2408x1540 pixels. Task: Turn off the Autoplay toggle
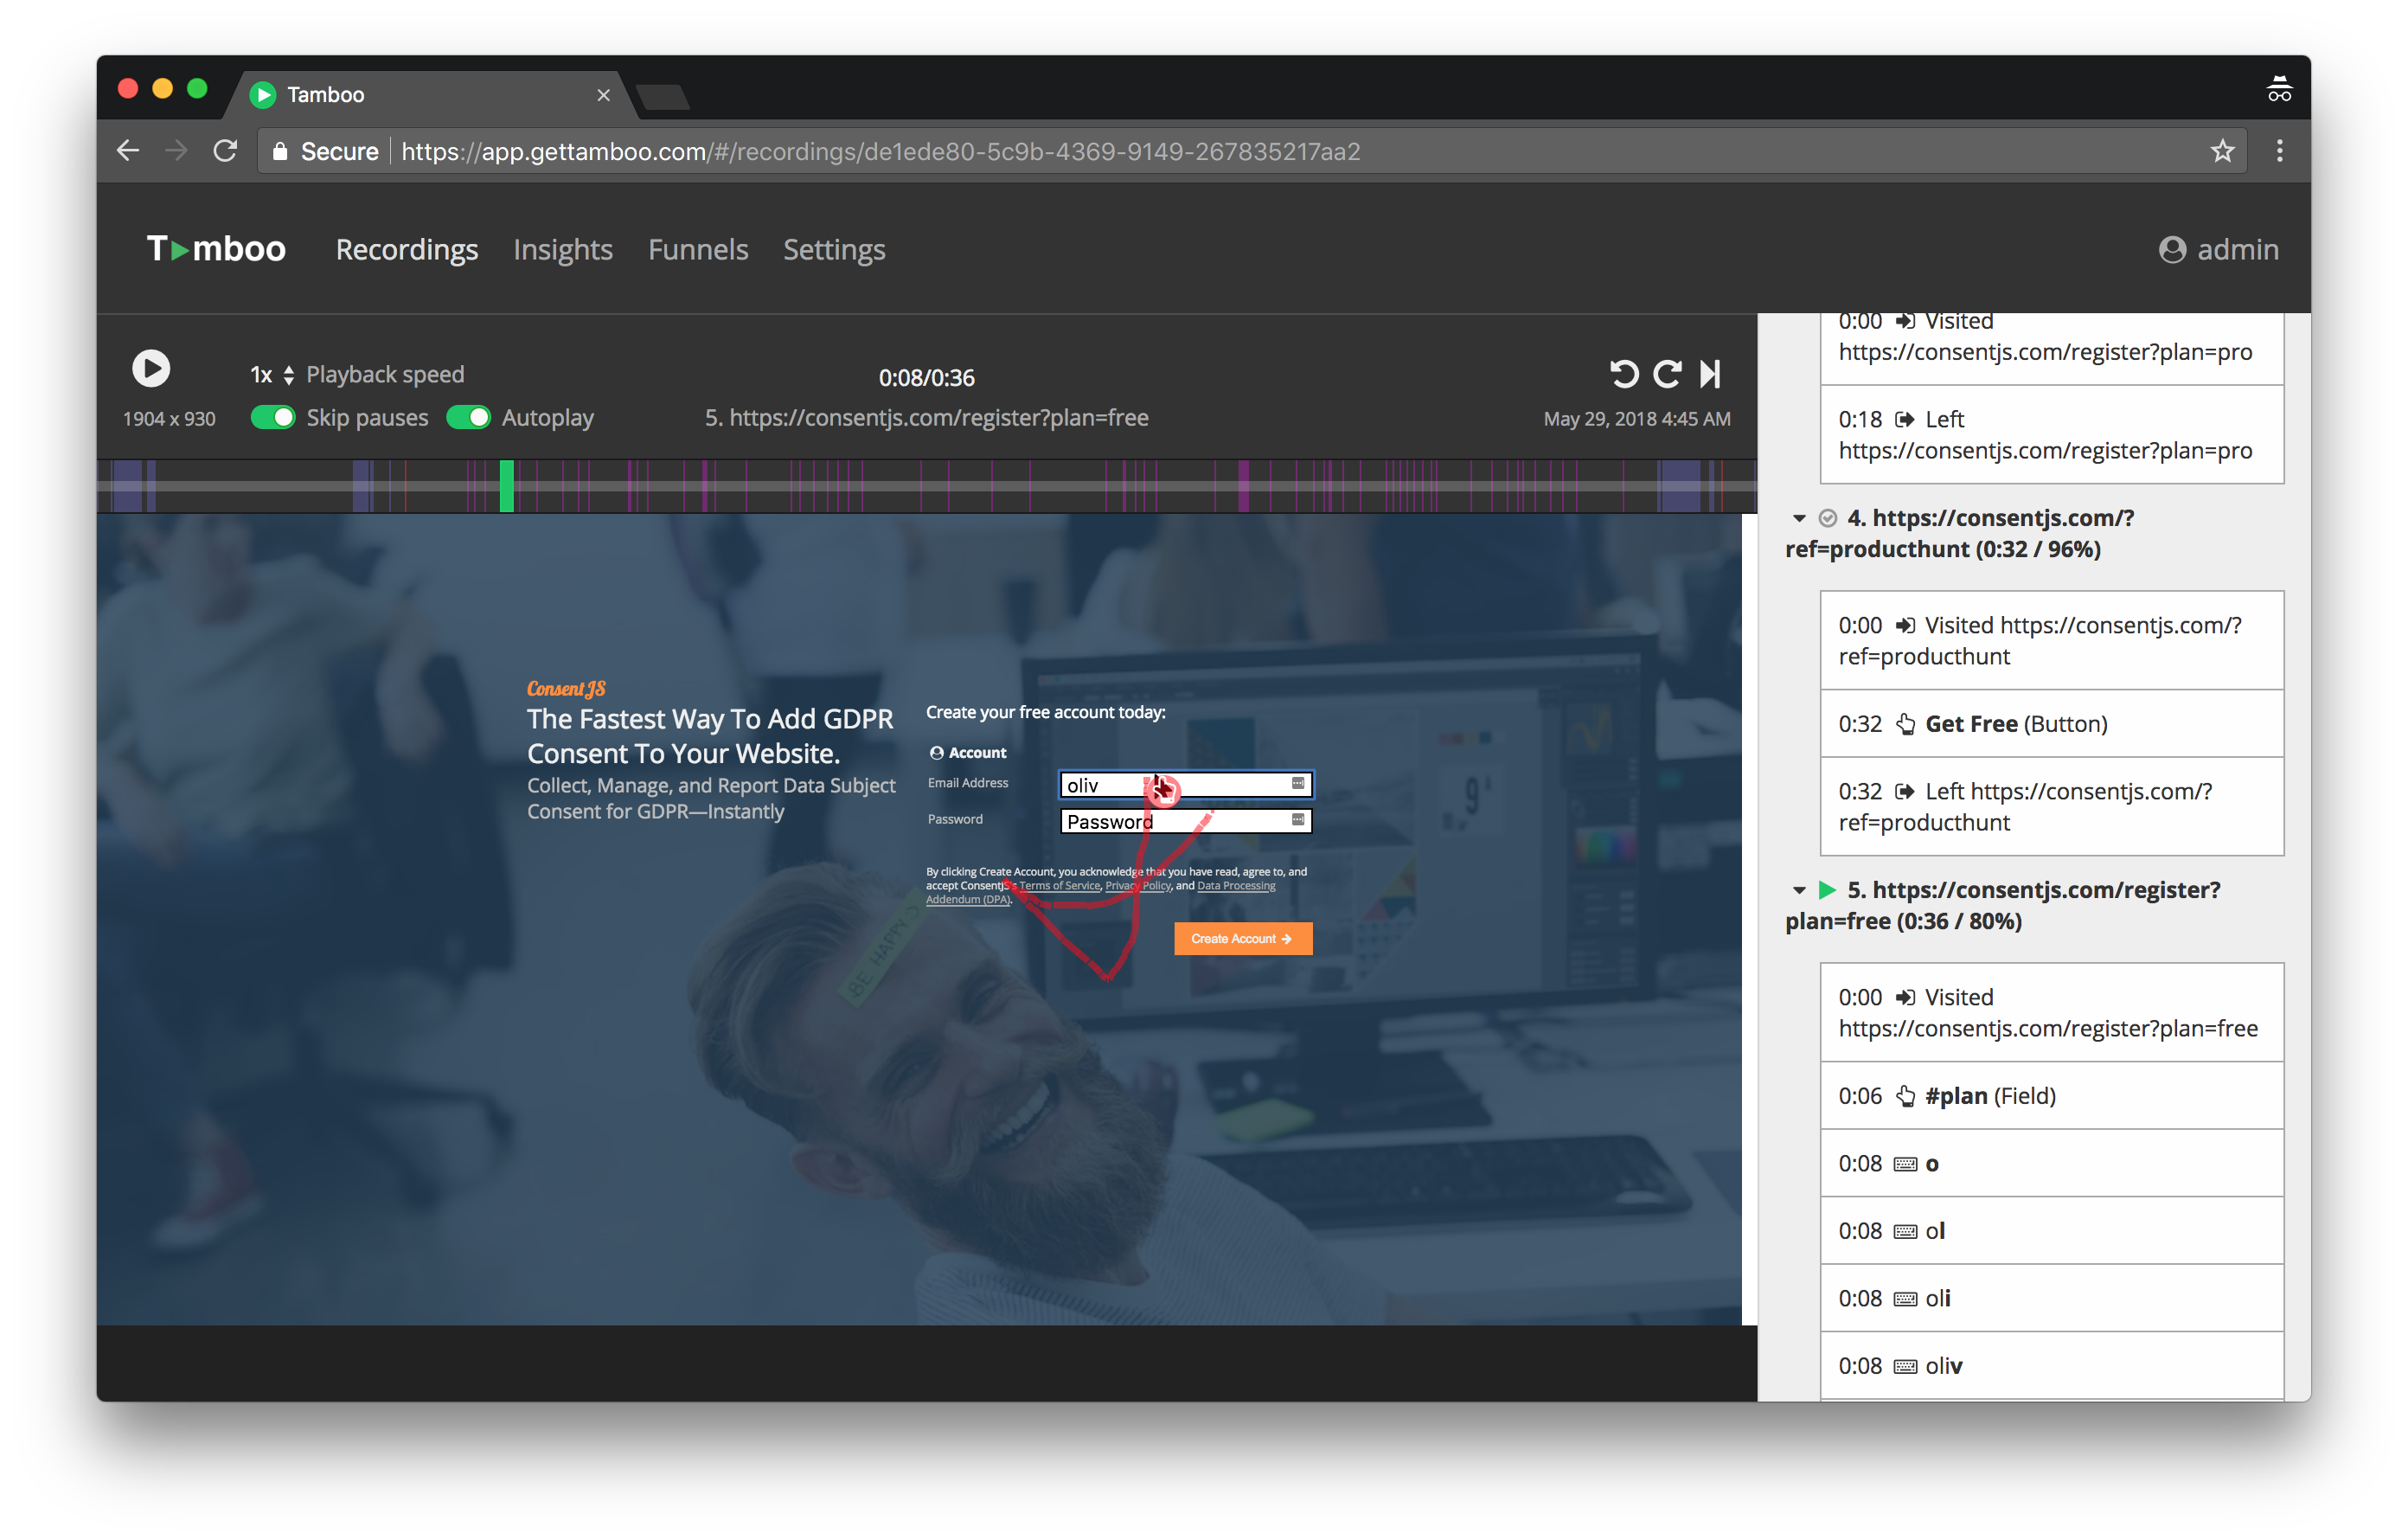tap(468, 417)
